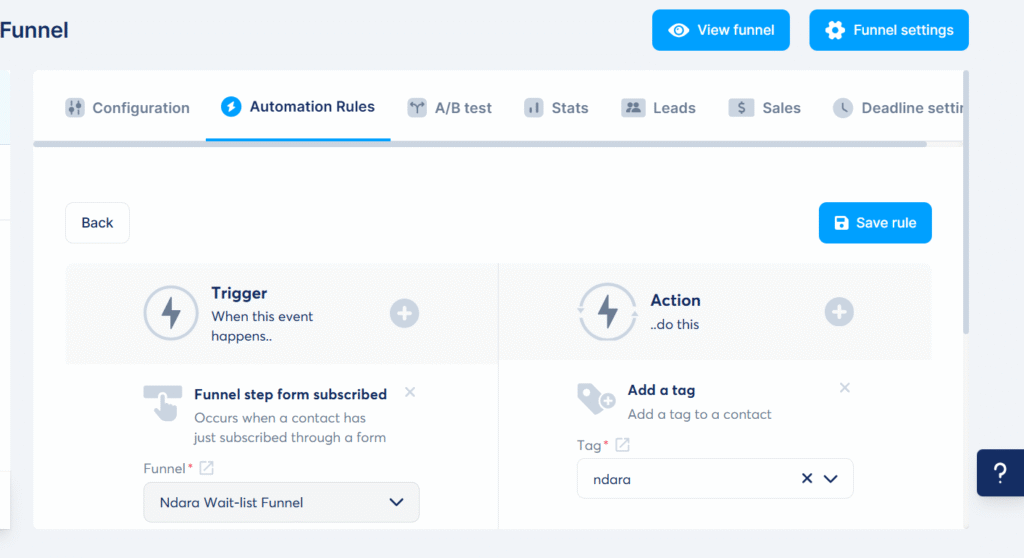Screen dimensions: 1024x558
Task: Click the Add a tag icon
Action: pyautogui.click(x=597, y=399)
